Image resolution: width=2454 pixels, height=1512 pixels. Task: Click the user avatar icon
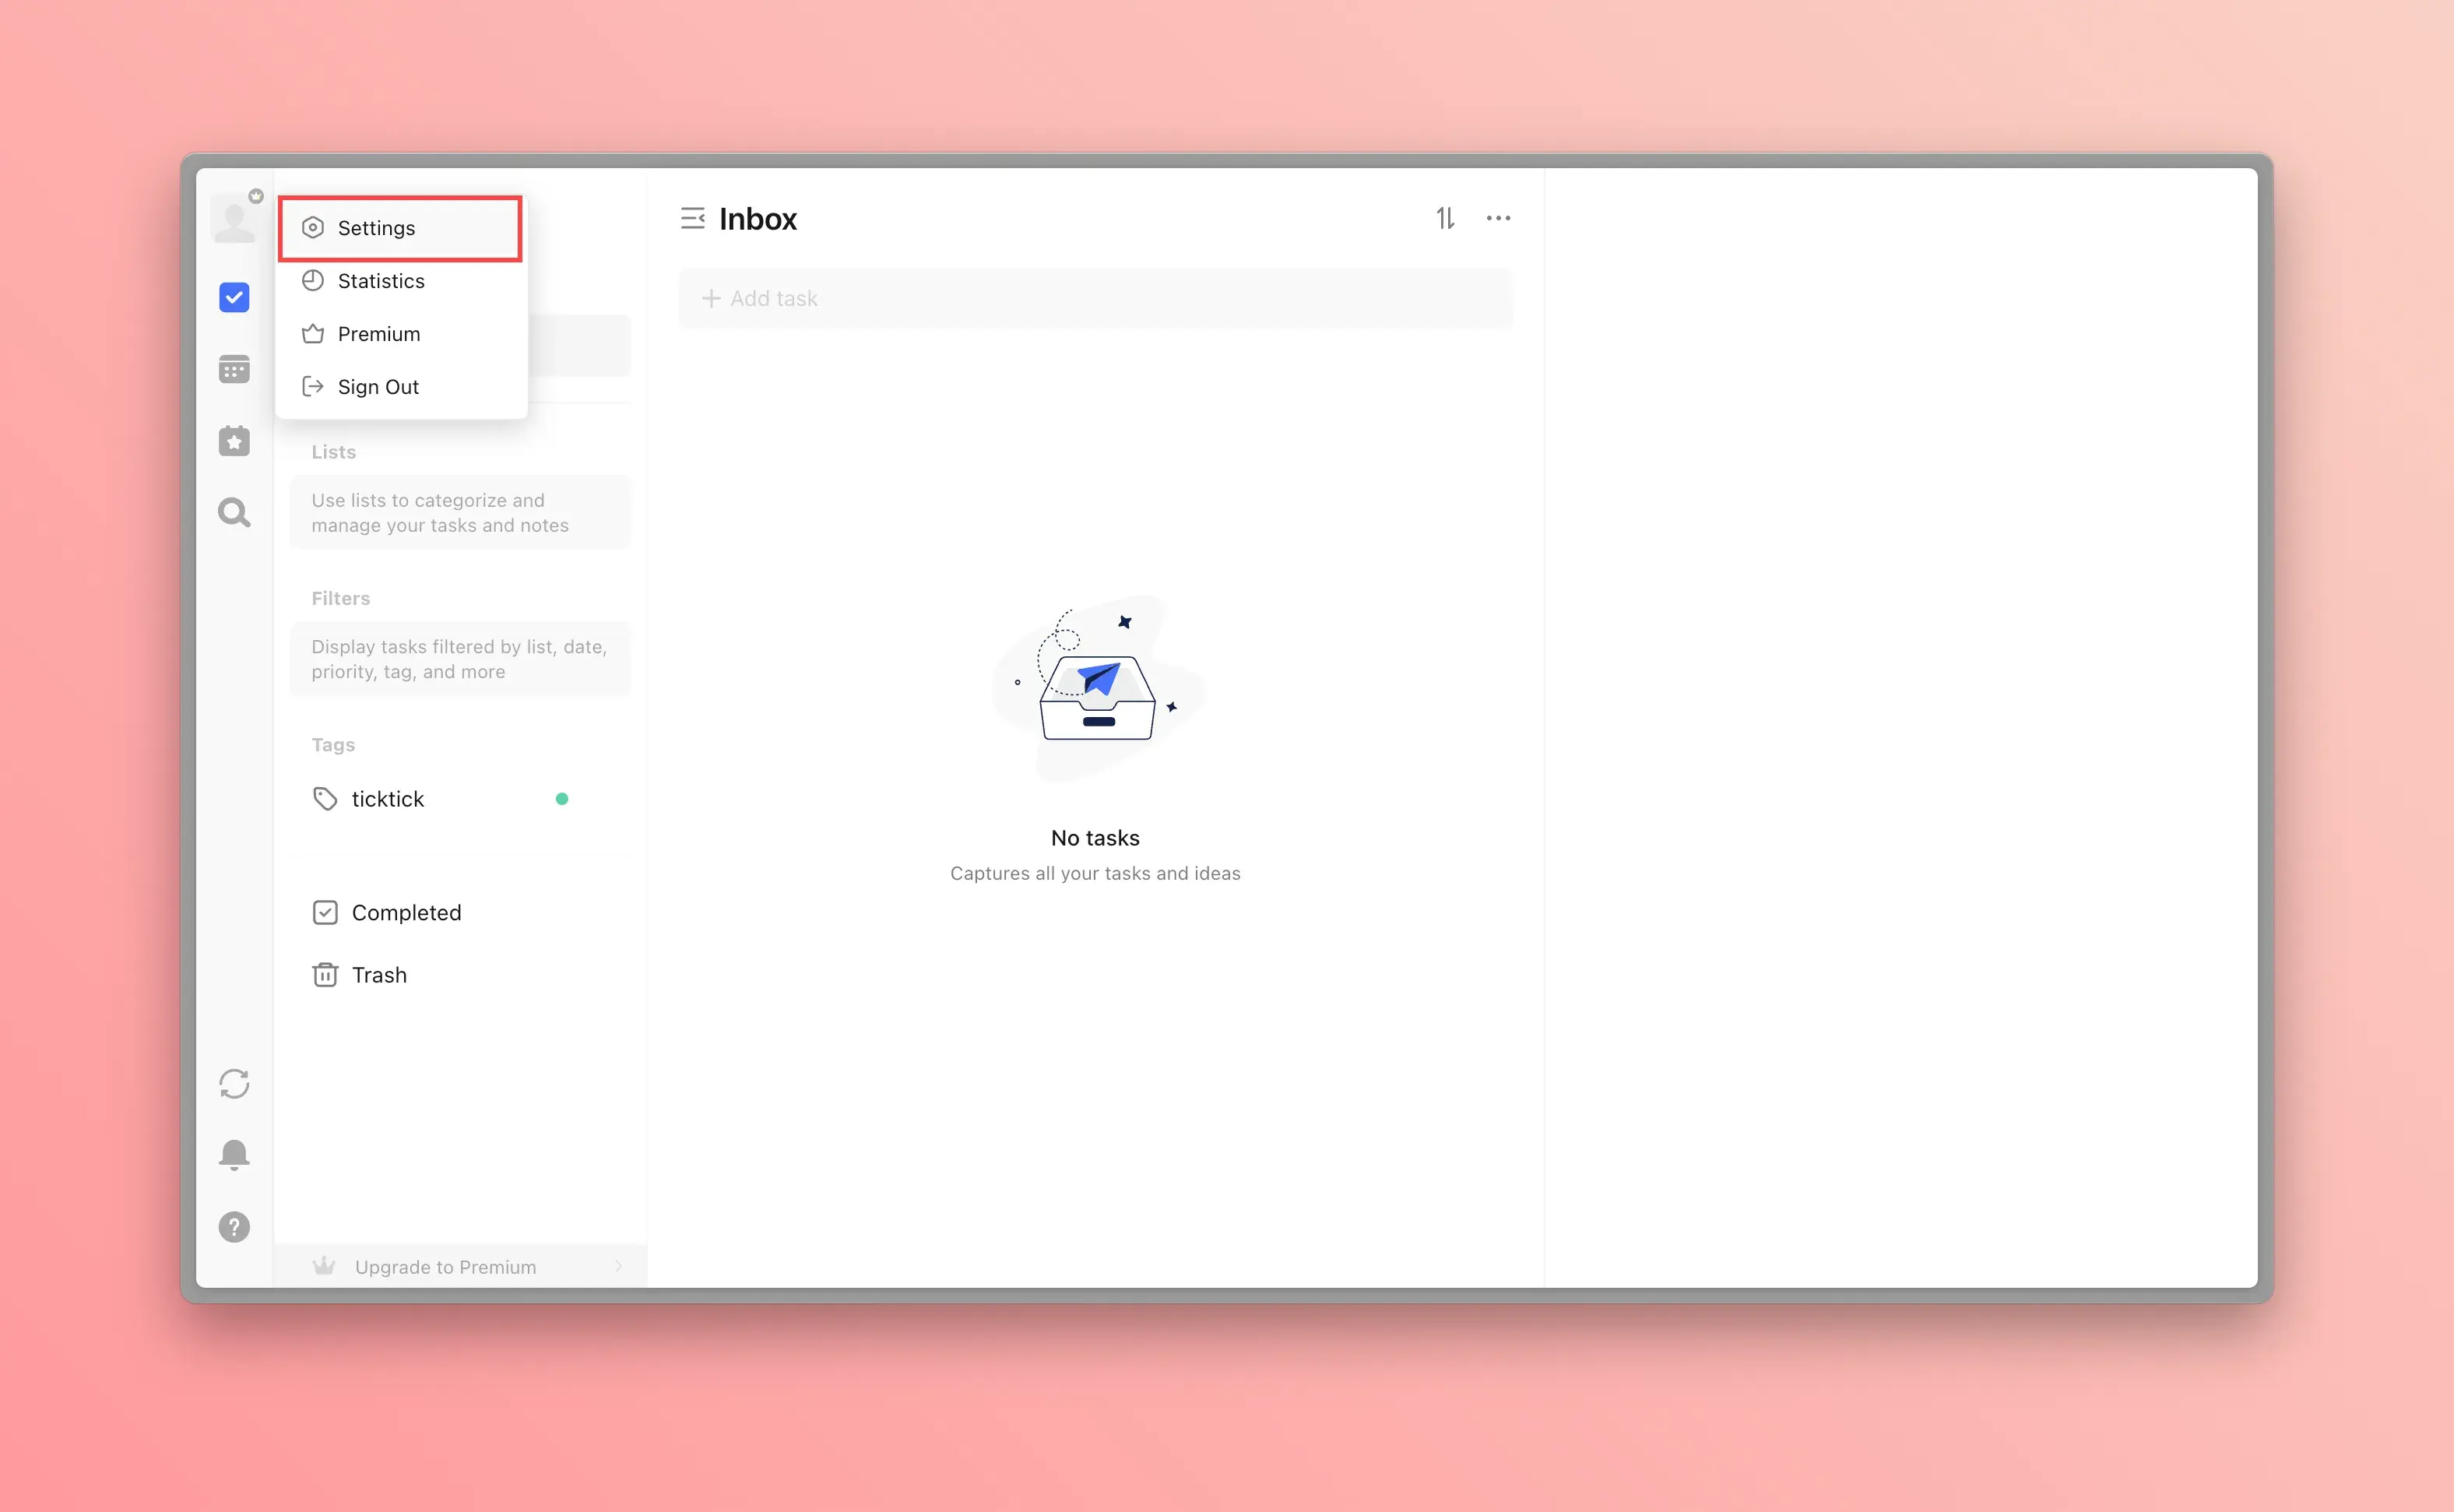[x=234, y=220]
